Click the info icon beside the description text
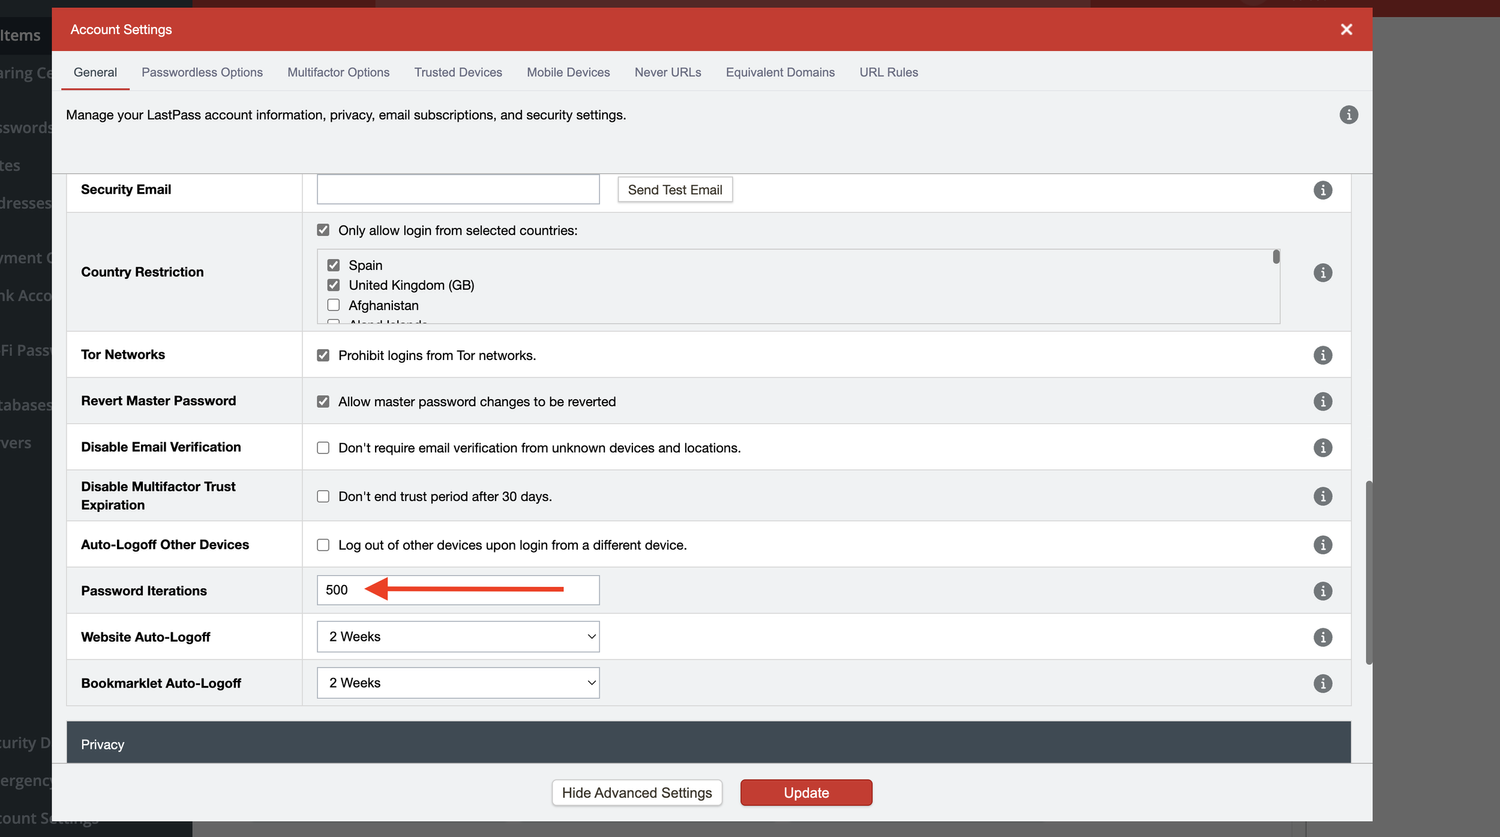Screen dimensions: 1500x837 tap(1349, 114)
